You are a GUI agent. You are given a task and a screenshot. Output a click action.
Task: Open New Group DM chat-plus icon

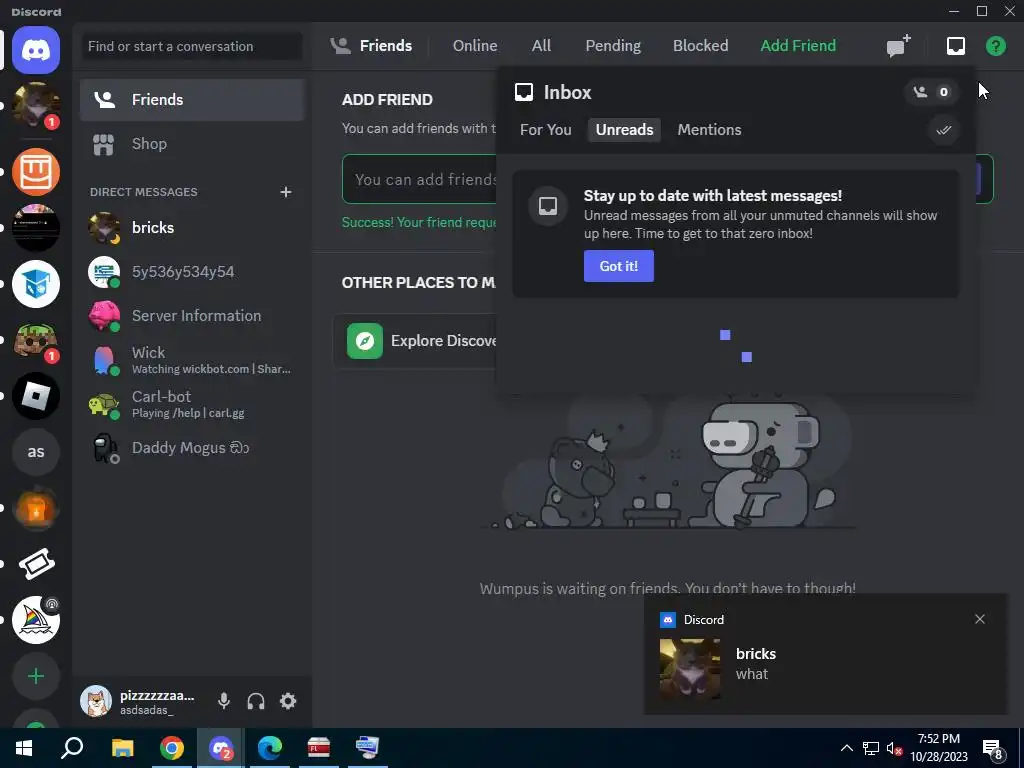899,46
